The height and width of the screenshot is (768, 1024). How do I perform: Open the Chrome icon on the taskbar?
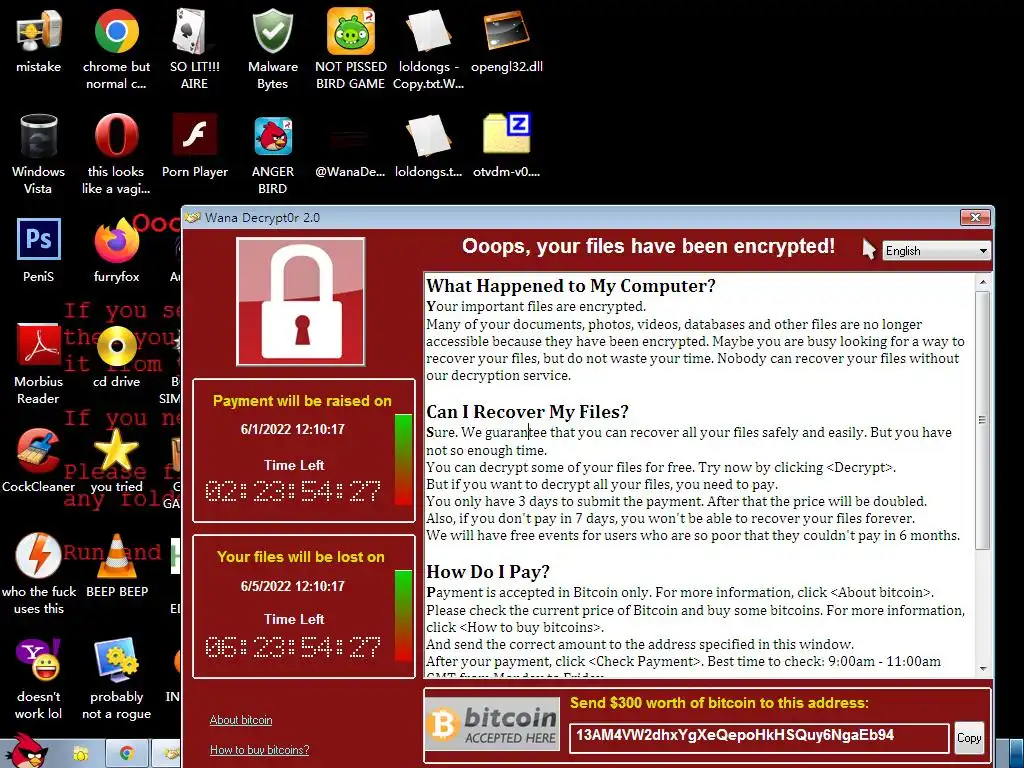point(127,754)
